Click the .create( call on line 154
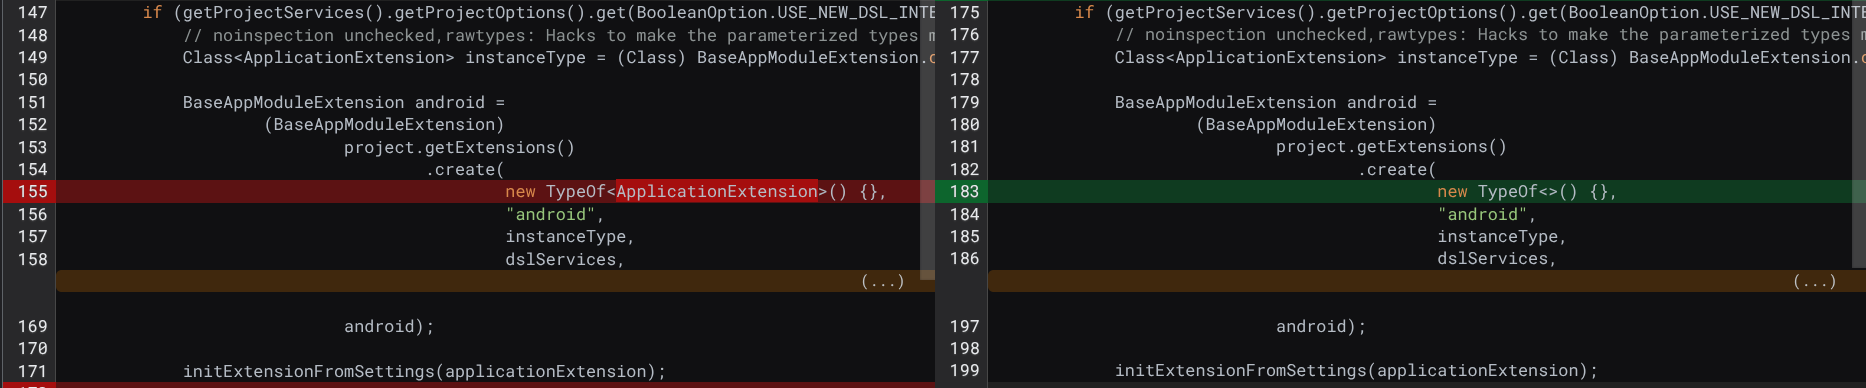The width and height of the screenshot is (1866, 388). click(465, 170)
